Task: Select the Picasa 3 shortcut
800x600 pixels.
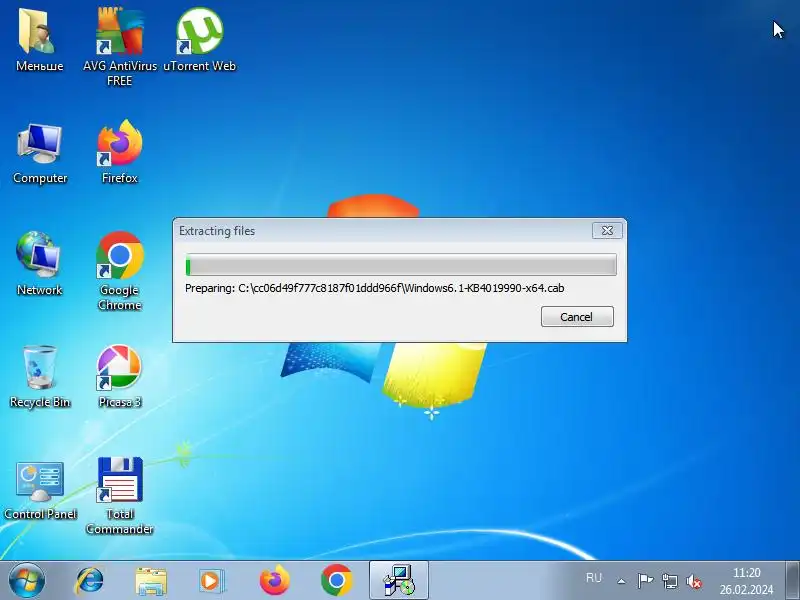Action: (119, 377)
